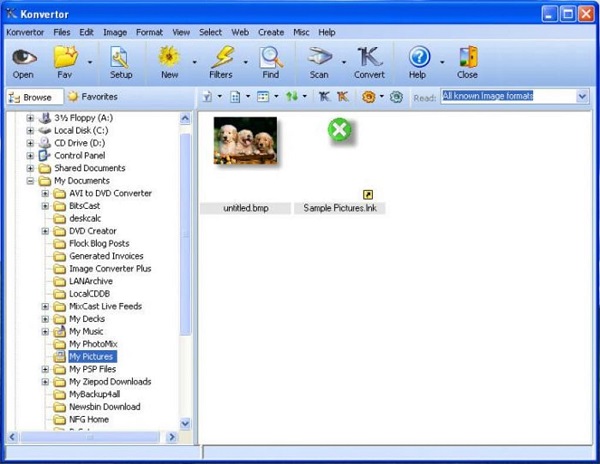Select the Browse tab
Viewport: 600px width, 464px height.
[34, 97]
